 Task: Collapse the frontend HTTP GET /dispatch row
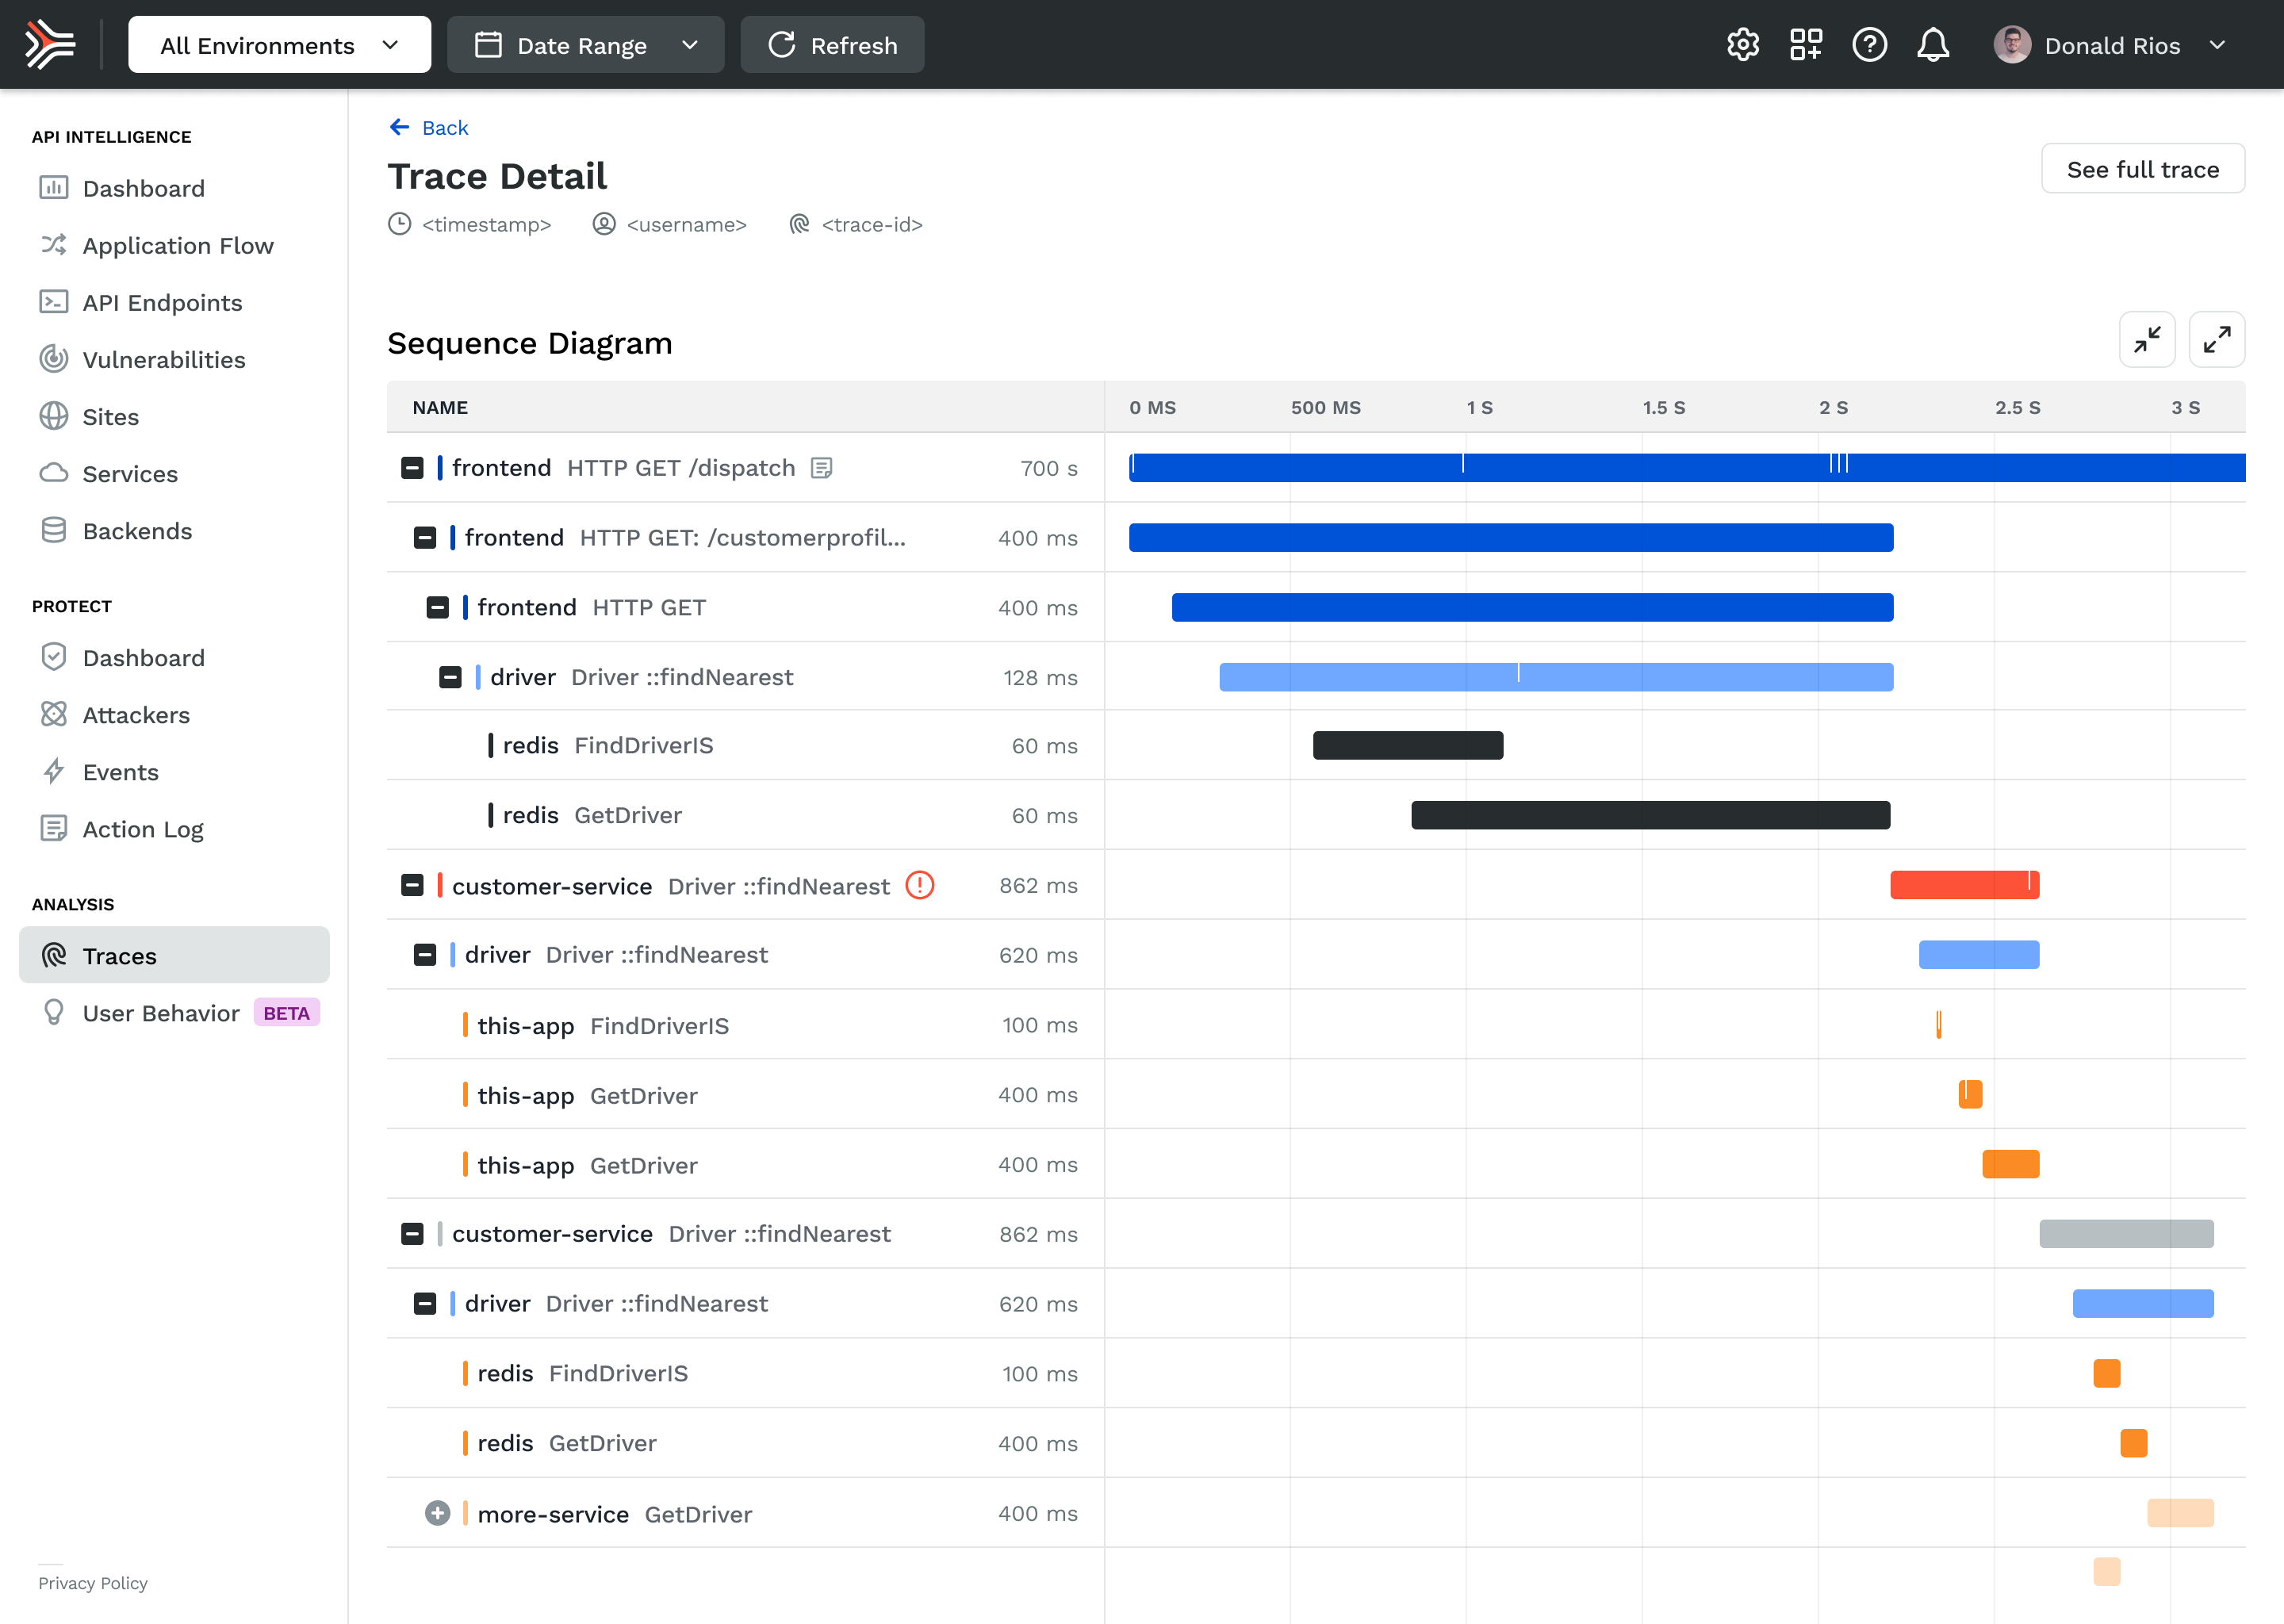point(412,468)
